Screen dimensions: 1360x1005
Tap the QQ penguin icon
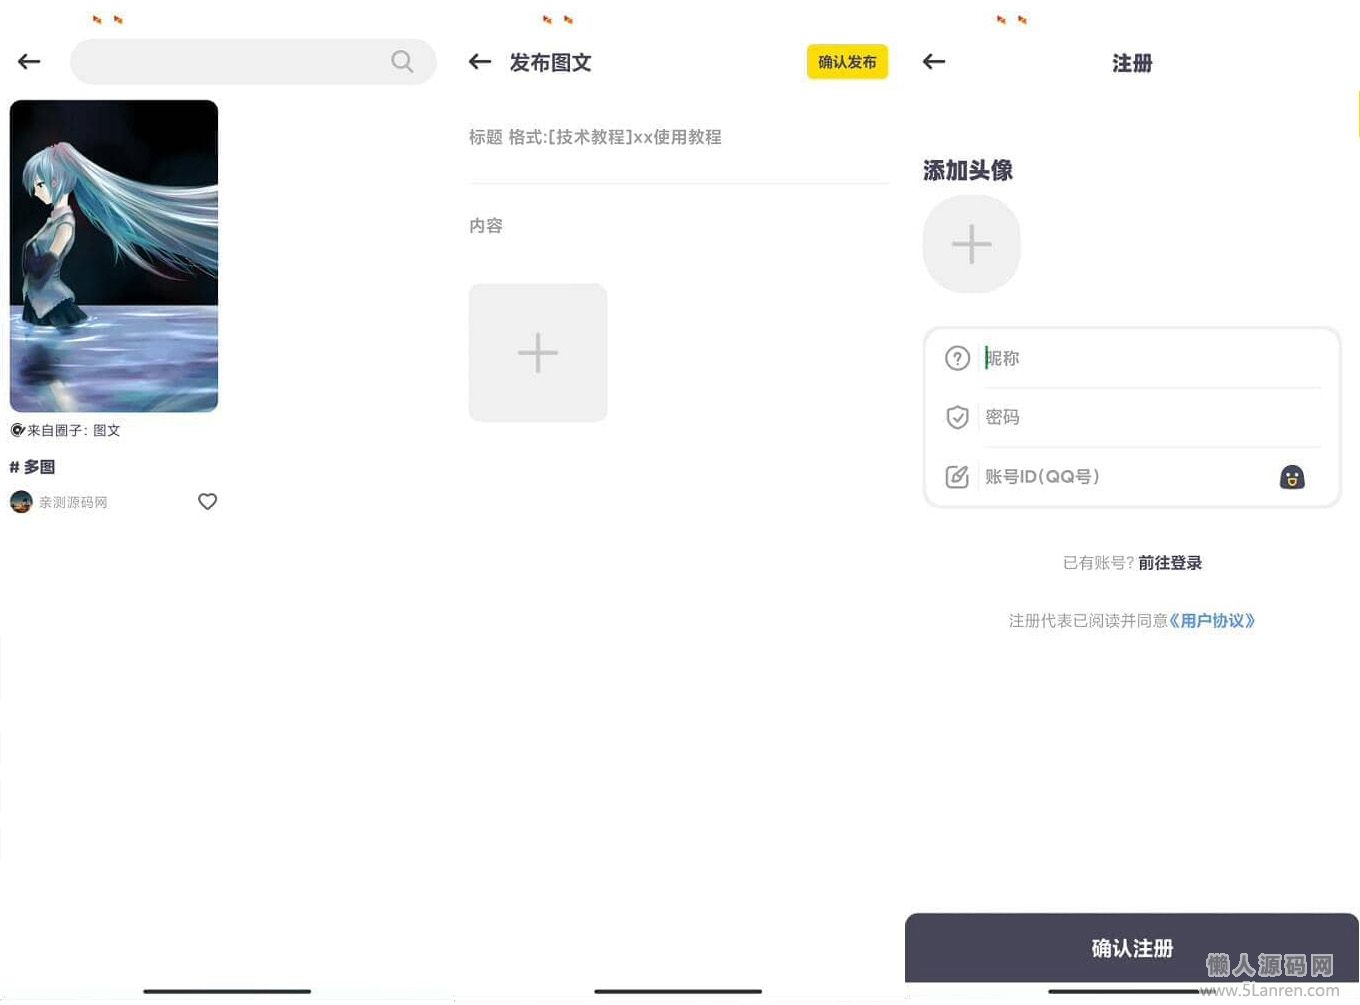[1292, 477]
